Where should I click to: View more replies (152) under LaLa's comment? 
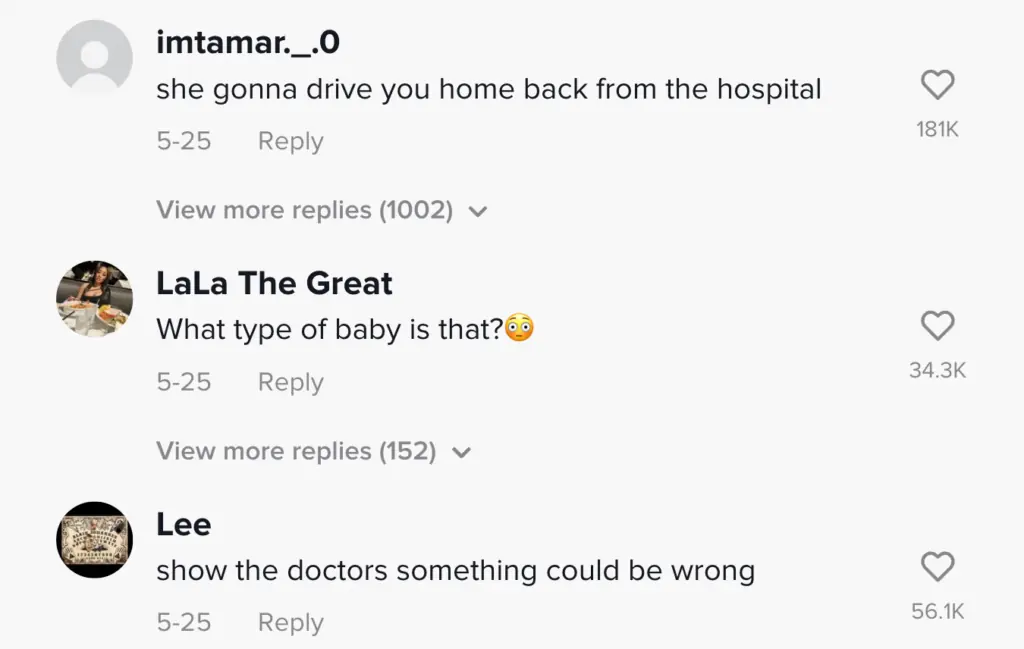(296, 452)
